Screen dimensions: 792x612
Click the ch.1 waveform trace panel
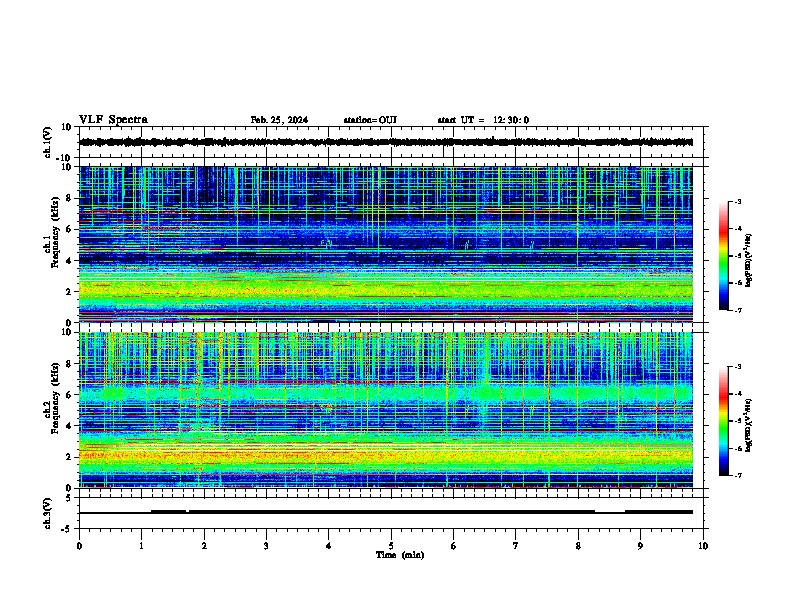[391, 142]
